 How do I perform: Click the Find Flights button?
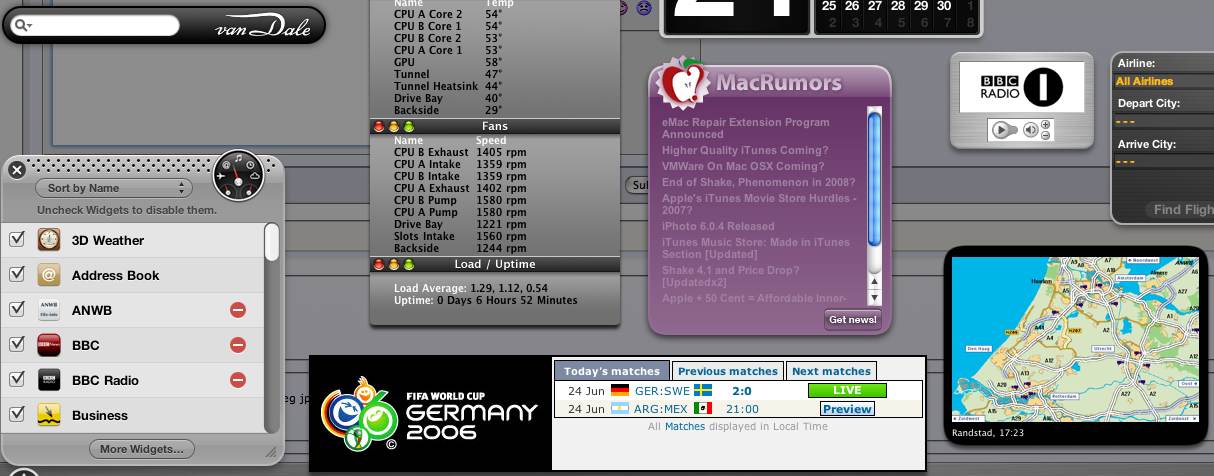[1180, 210]
